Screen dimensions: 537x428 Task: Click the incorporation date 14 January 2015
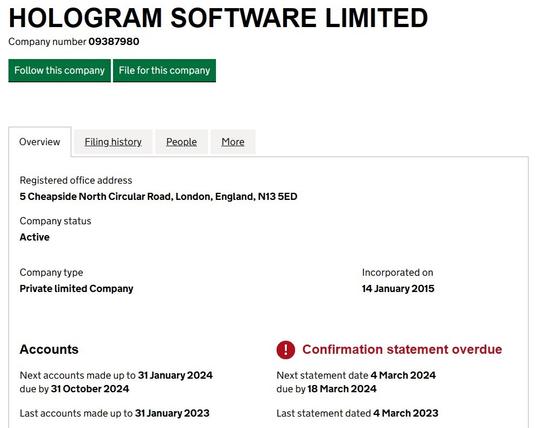coord(398,289)
